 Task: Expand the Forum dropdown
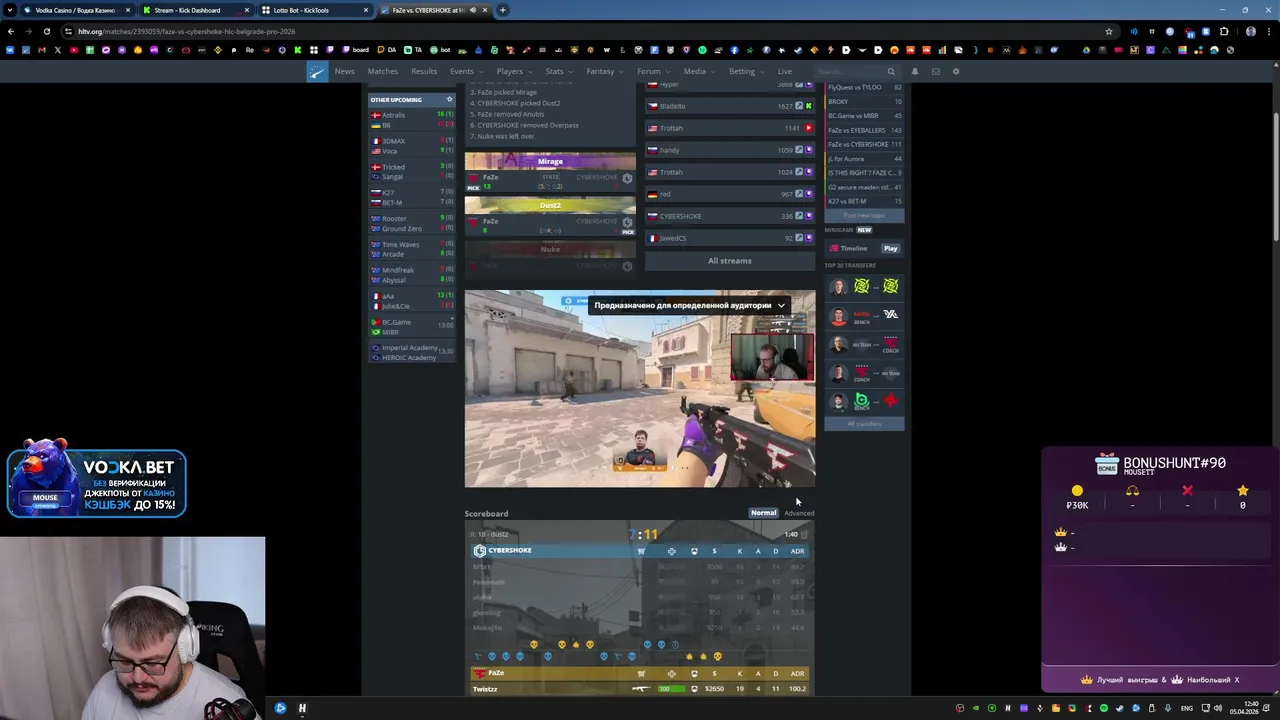click(652, 71)
